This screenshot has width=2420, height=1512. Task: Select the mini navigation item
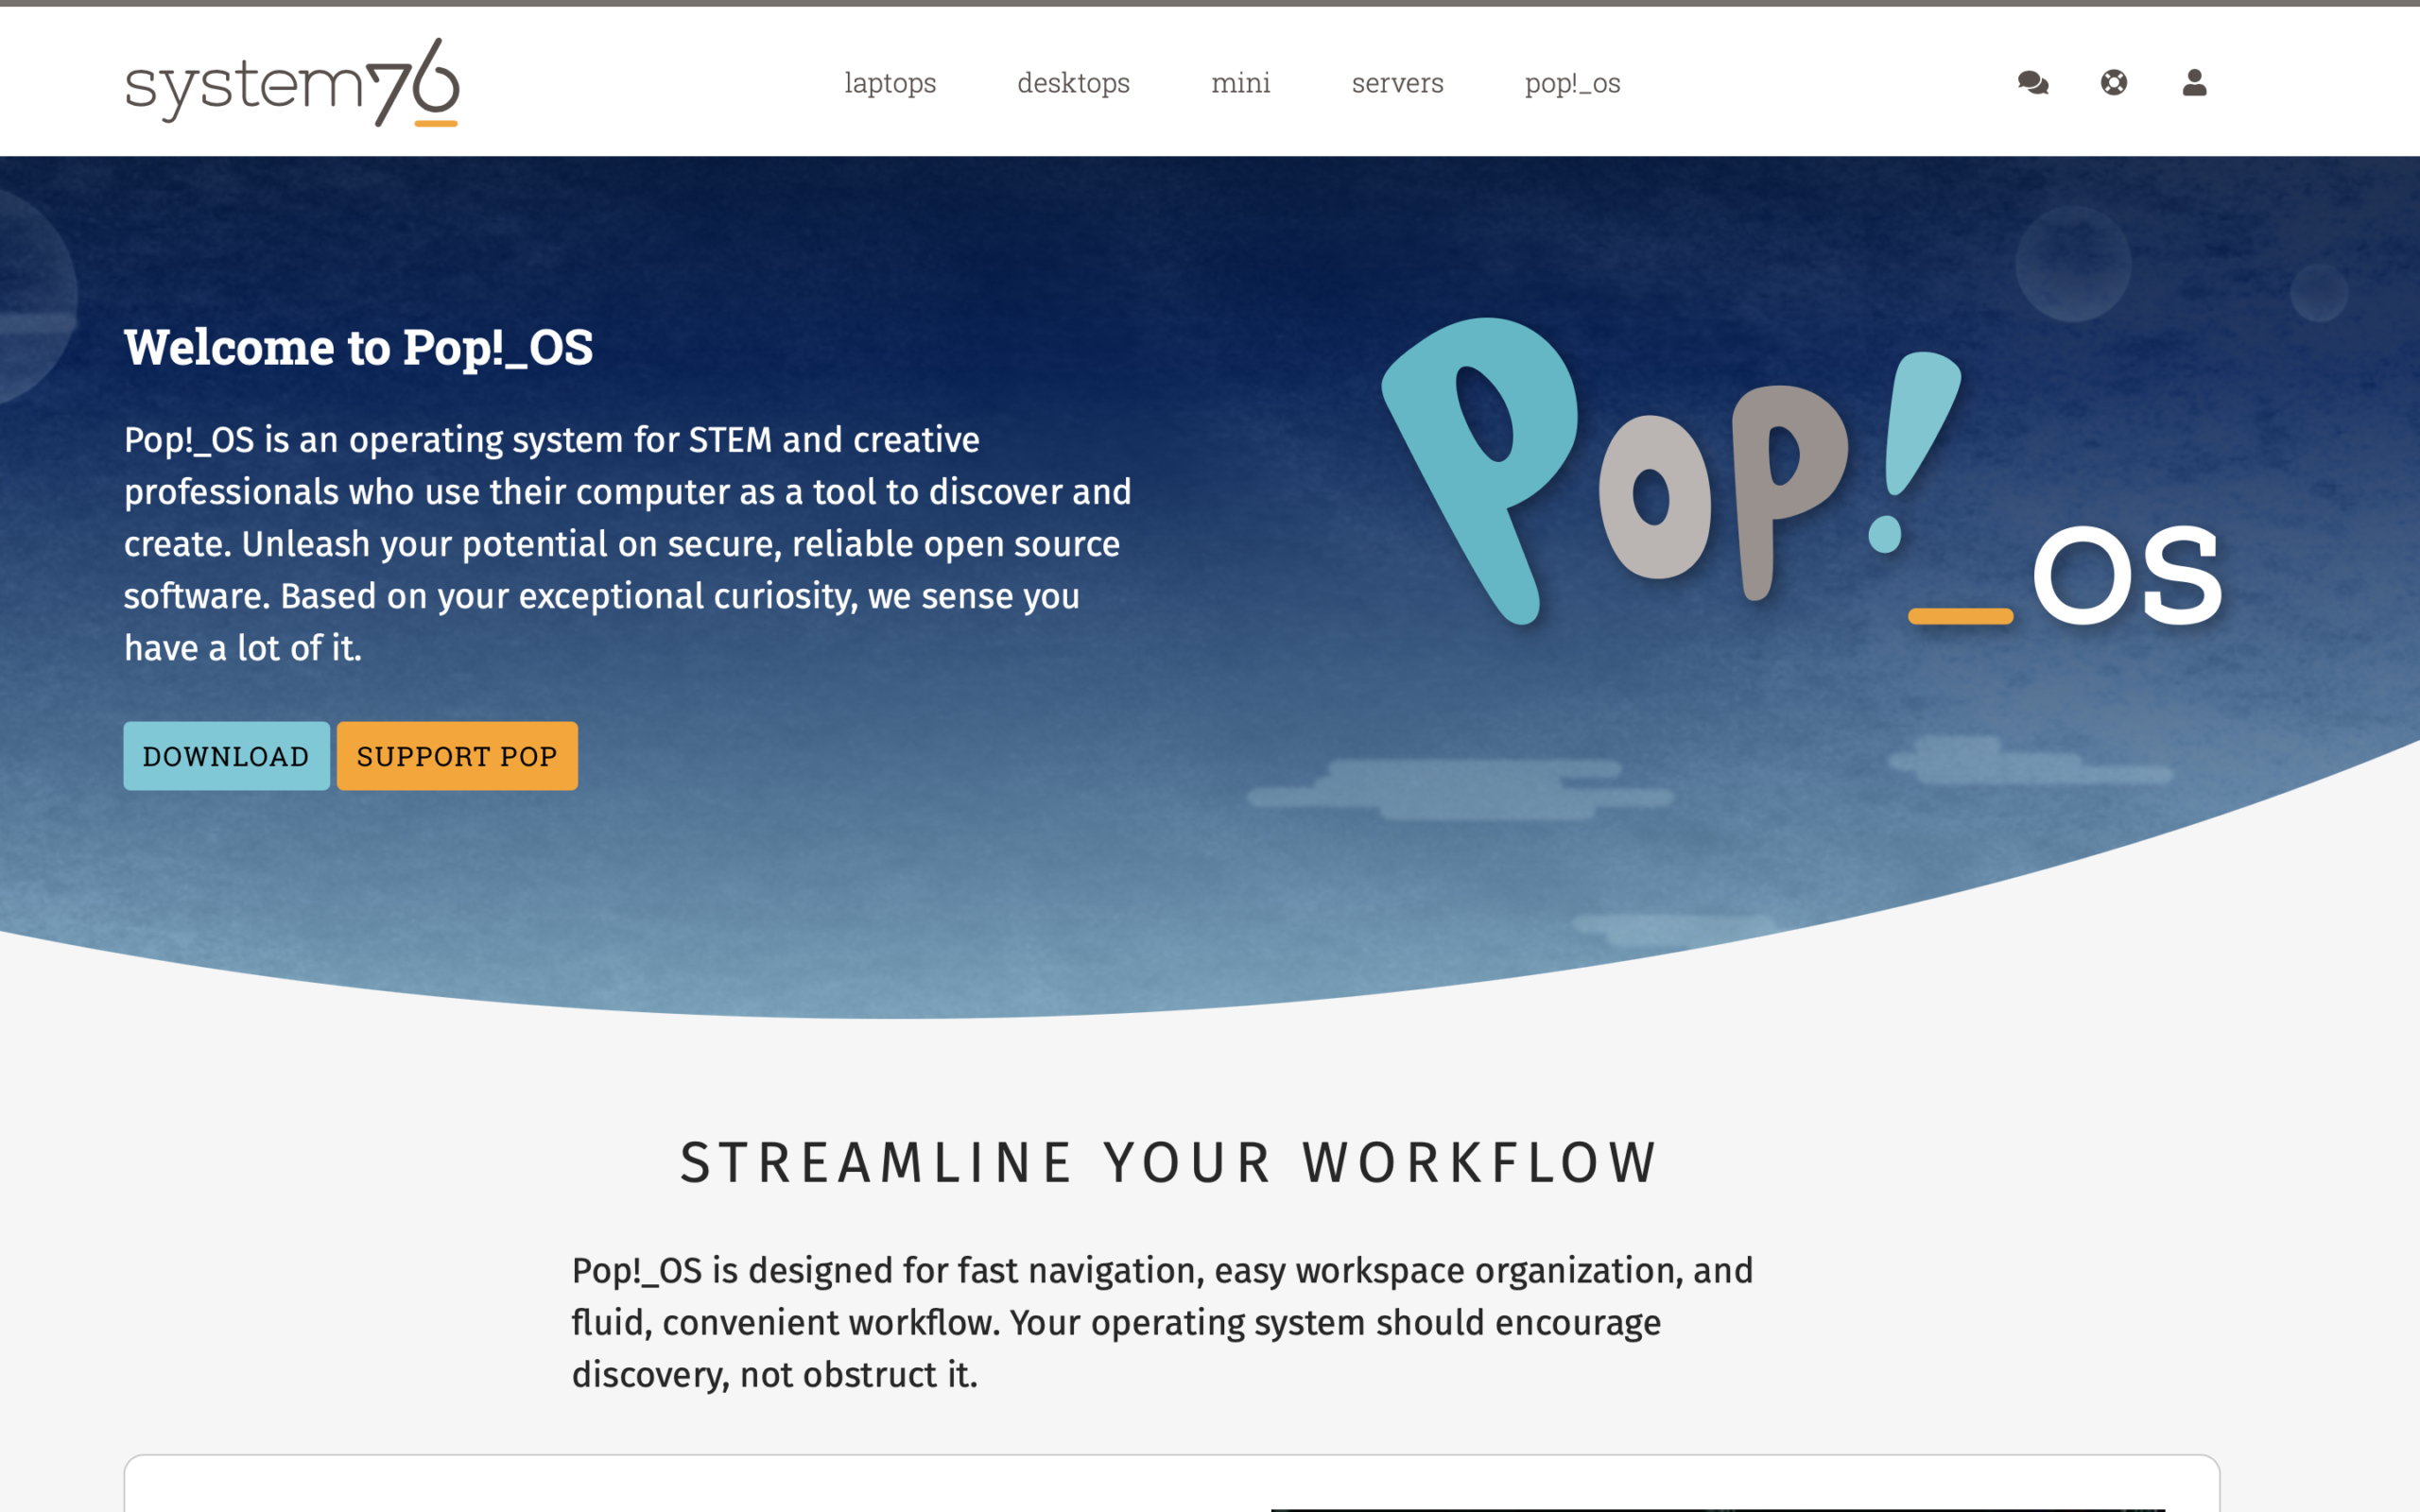tap(1240, 83)
